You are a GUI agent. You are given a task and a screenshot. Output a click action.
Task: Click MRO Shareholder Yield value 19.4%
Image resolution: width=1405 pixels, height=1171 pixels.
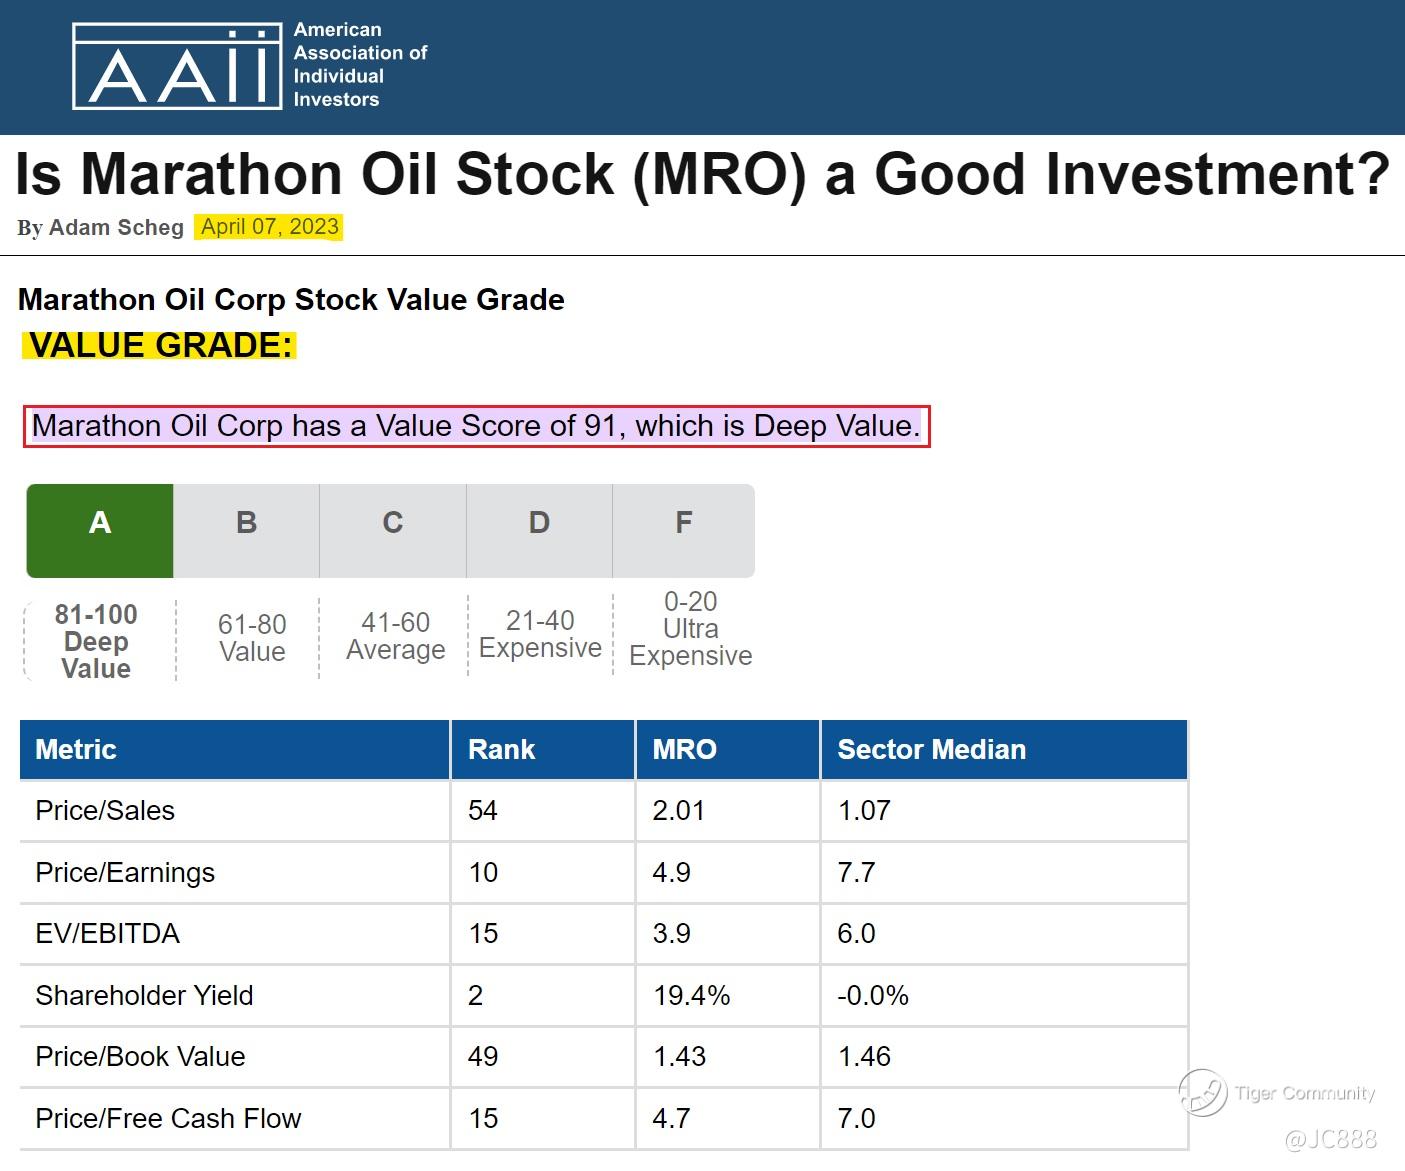coord(692,996)
